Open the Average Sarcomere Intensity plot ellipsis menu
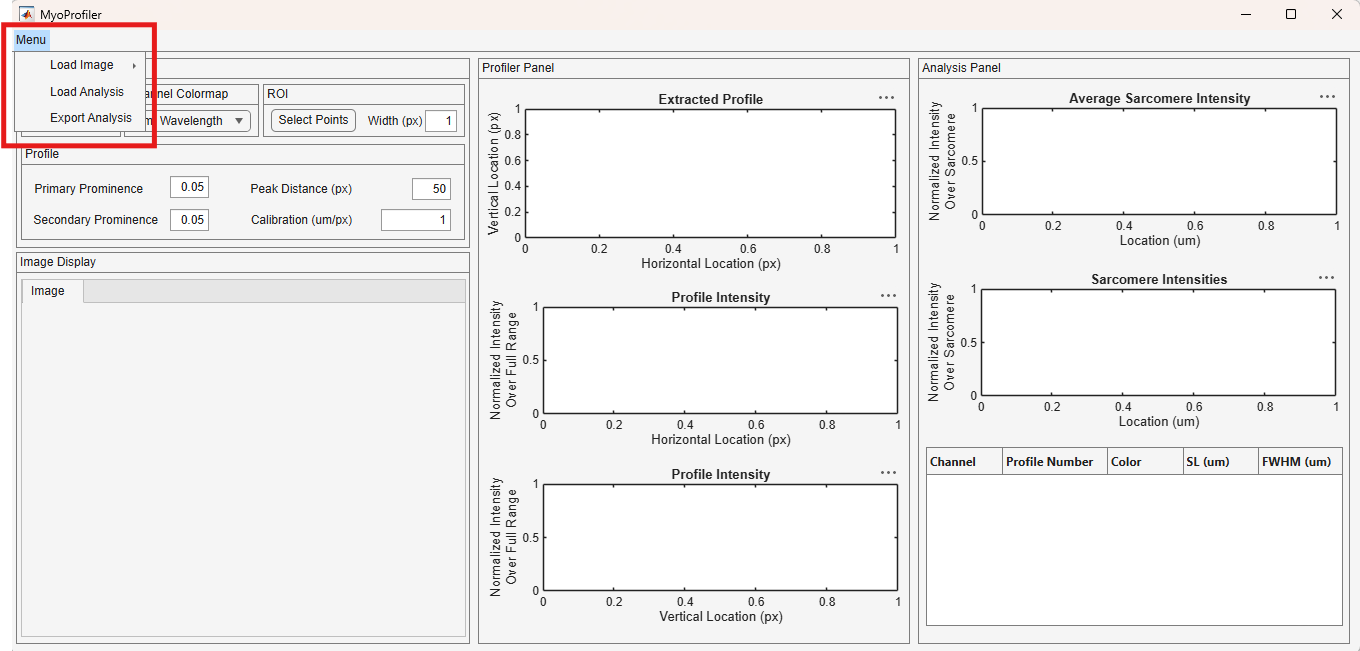The height and width of the screenshot is (651, 1360). point(1327,97)
